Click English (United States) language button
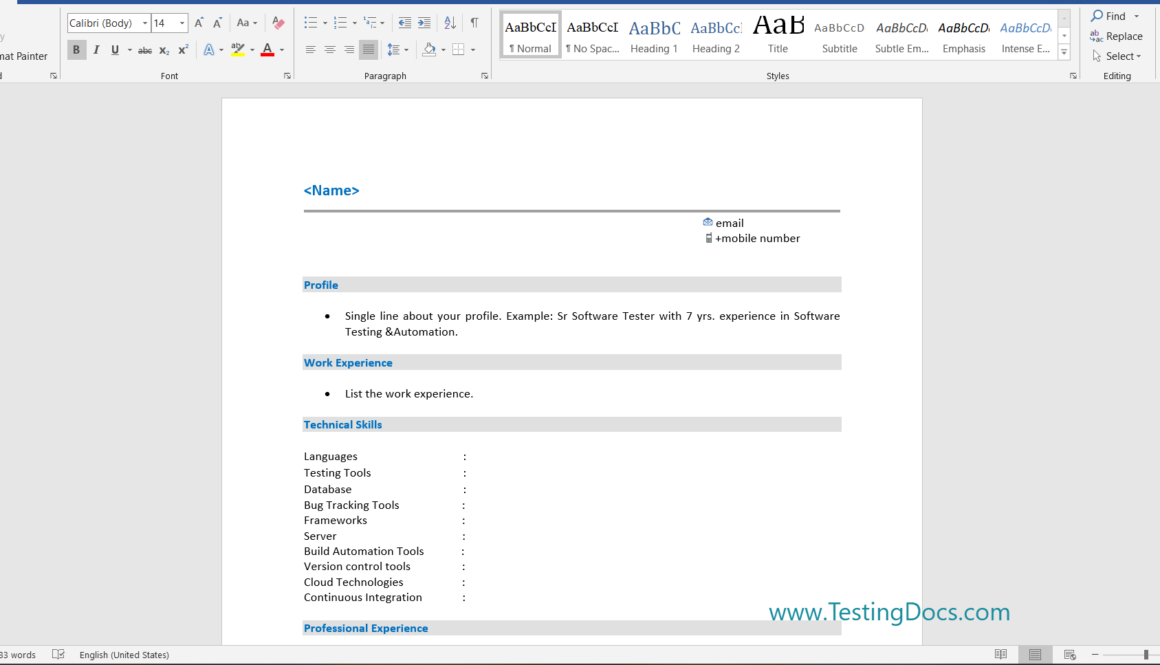The width and height of the screenshot is (1160, 665). (124, 655)
